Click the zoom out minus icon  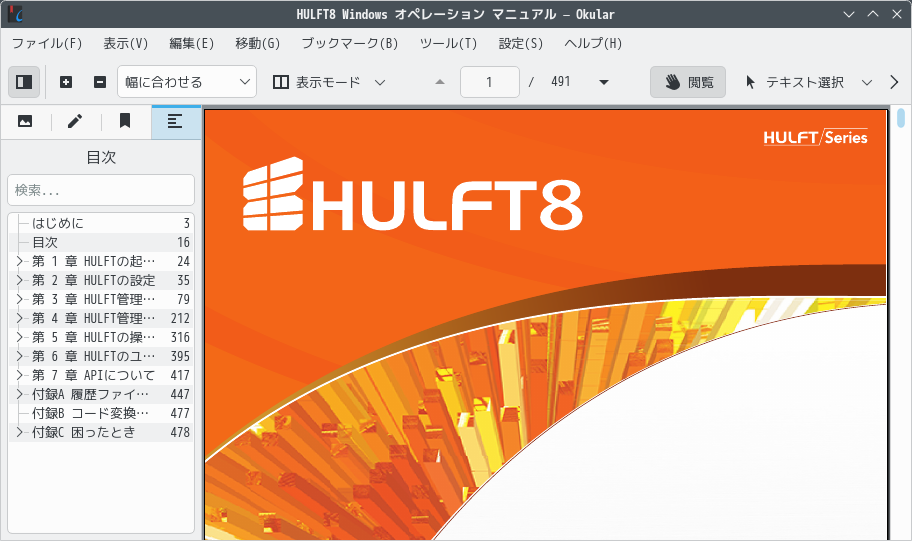point(100,82)
